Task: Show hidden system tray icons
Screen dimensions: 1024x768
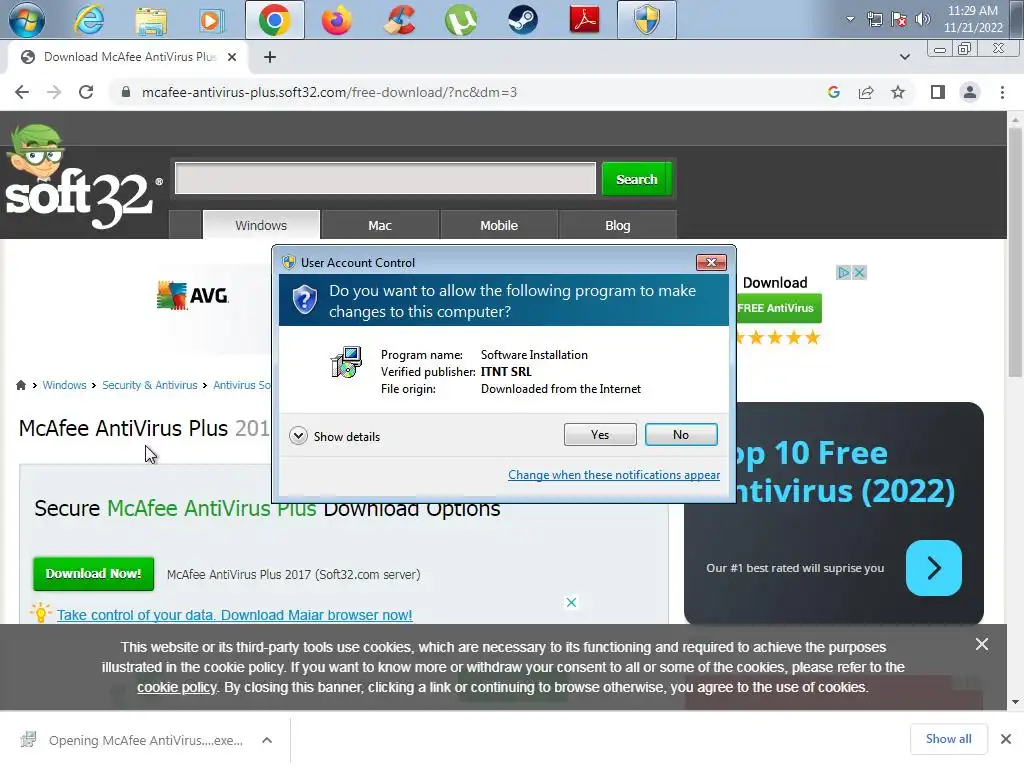Action: click(x=850, y=19)
